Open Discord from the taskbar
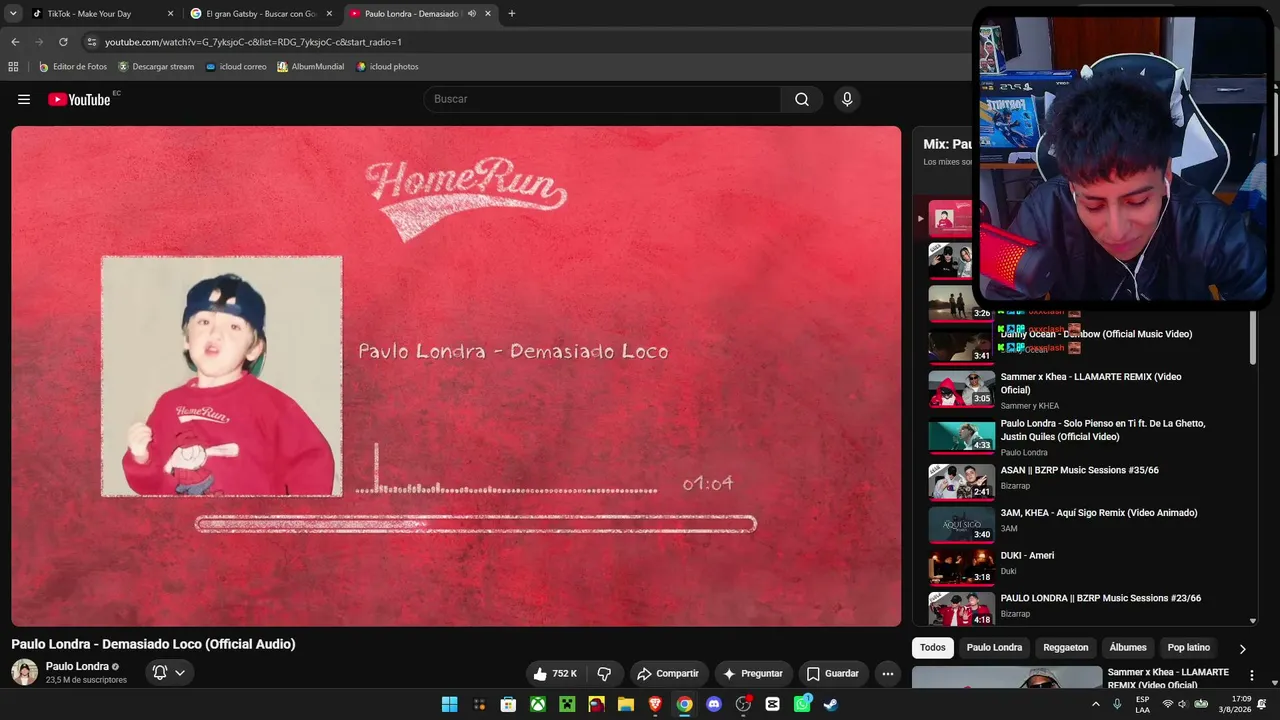The image size is (1280, 720). (714, 704)
